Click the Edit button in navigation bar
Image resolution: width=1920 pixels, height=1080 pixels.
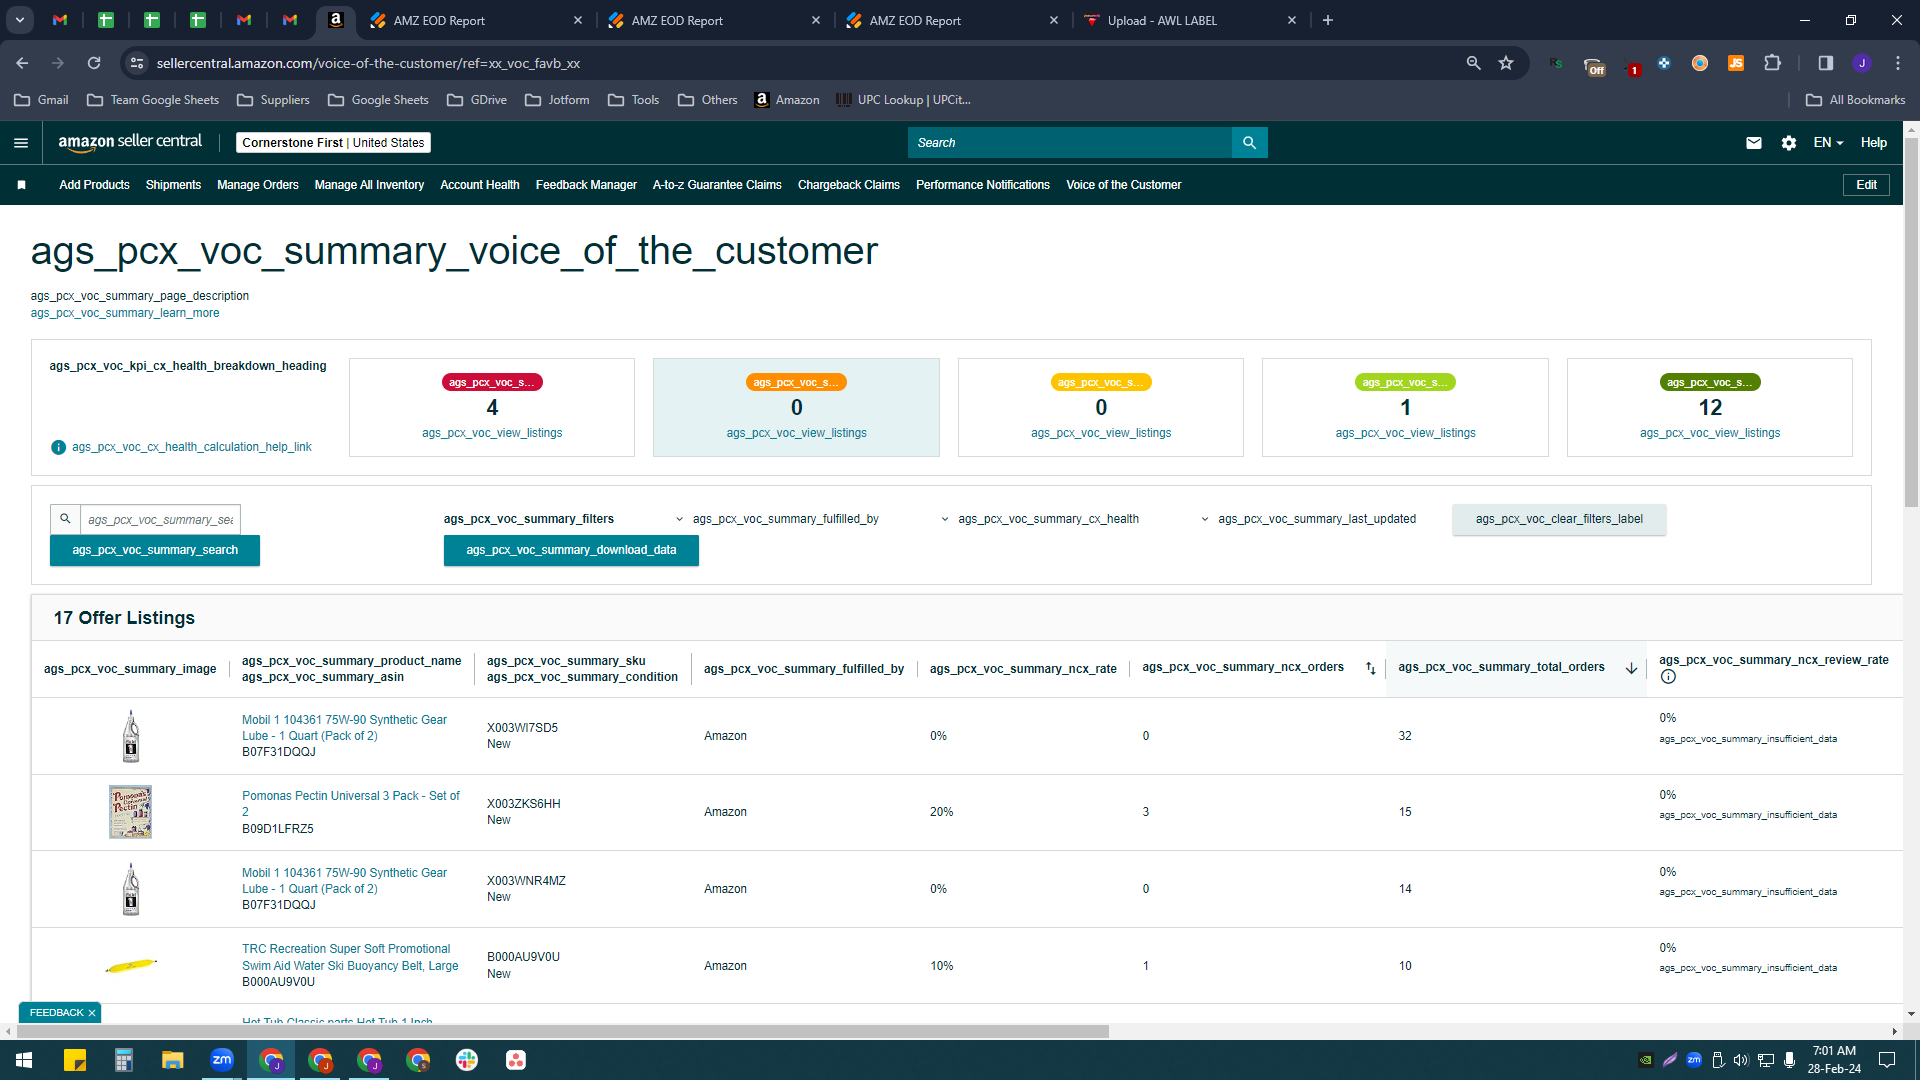(1866, 185)
